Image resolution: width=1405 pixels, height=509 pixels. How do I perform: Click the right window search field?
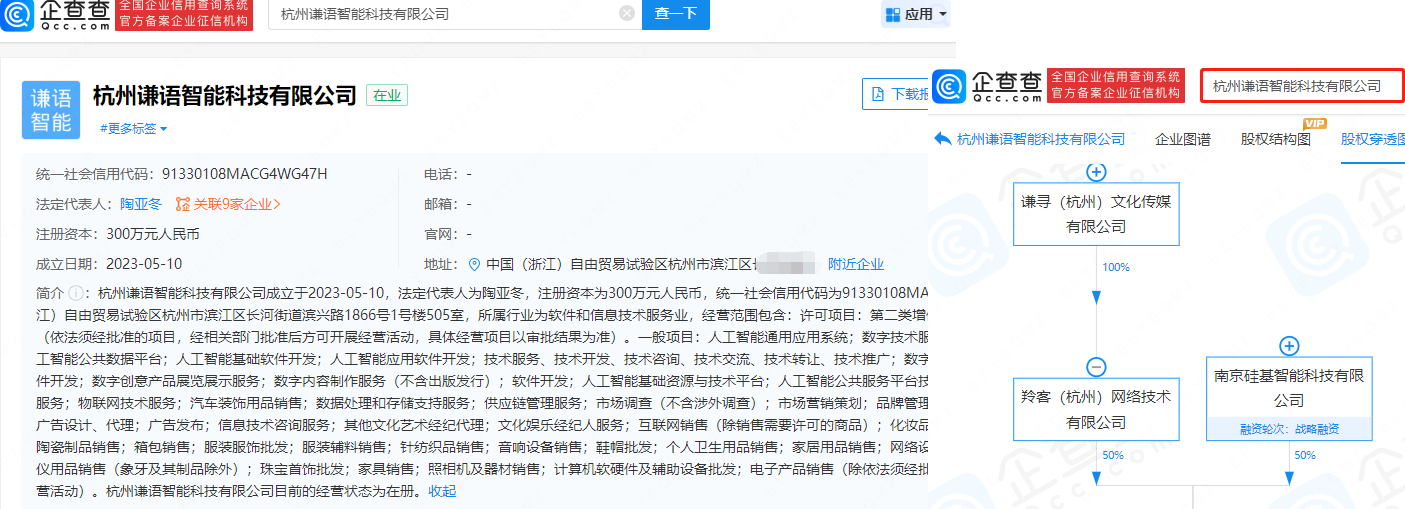1302,86
